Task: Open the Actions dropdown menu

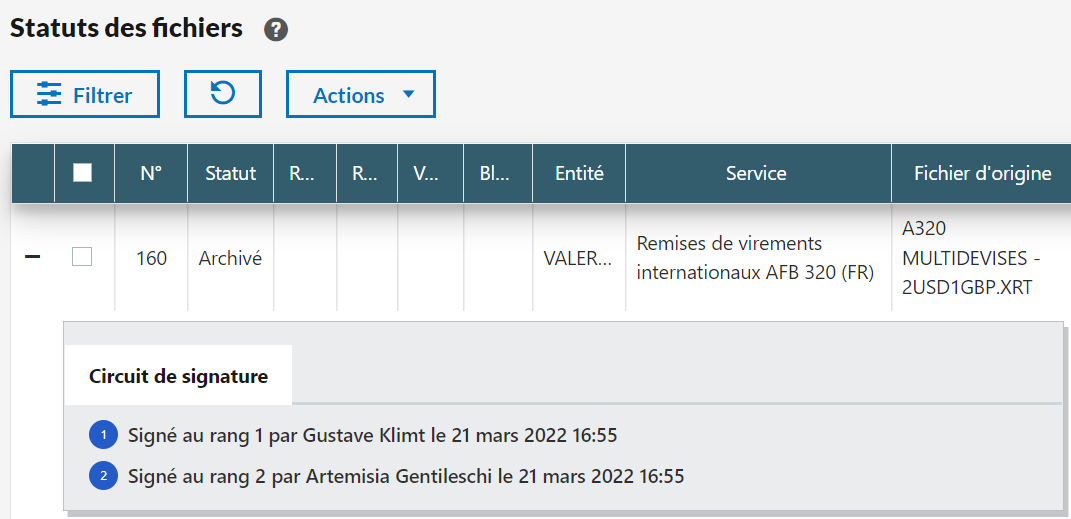Action: 360,95
